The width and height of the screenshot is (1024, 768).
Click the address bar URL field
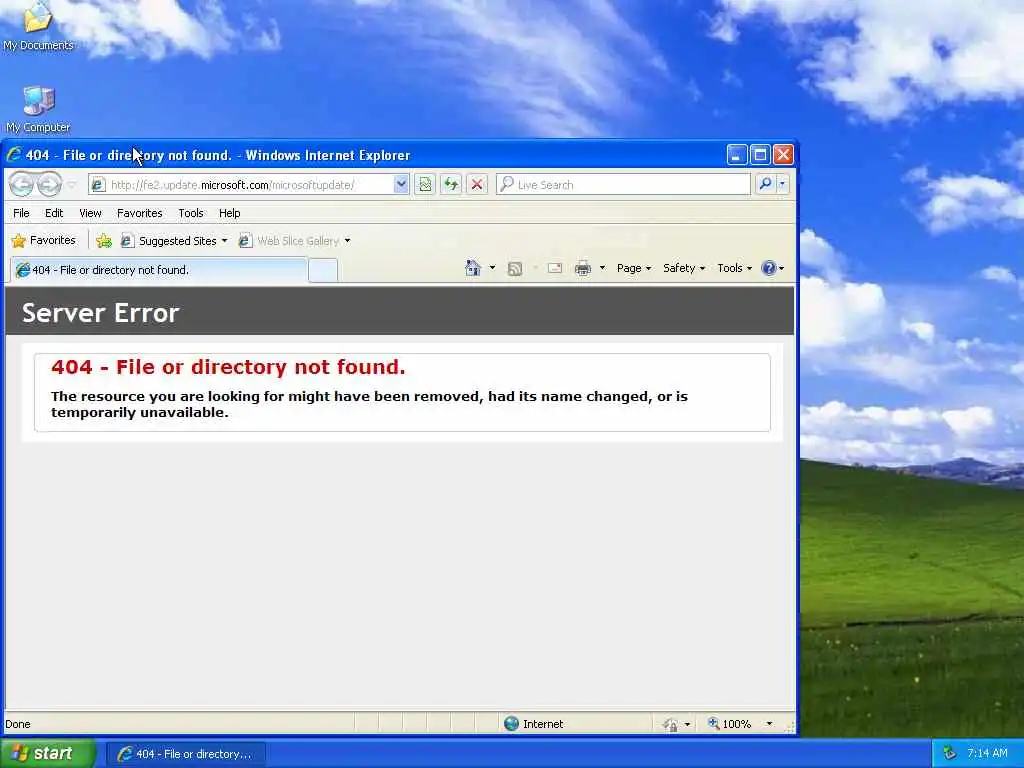pos(250,185)
